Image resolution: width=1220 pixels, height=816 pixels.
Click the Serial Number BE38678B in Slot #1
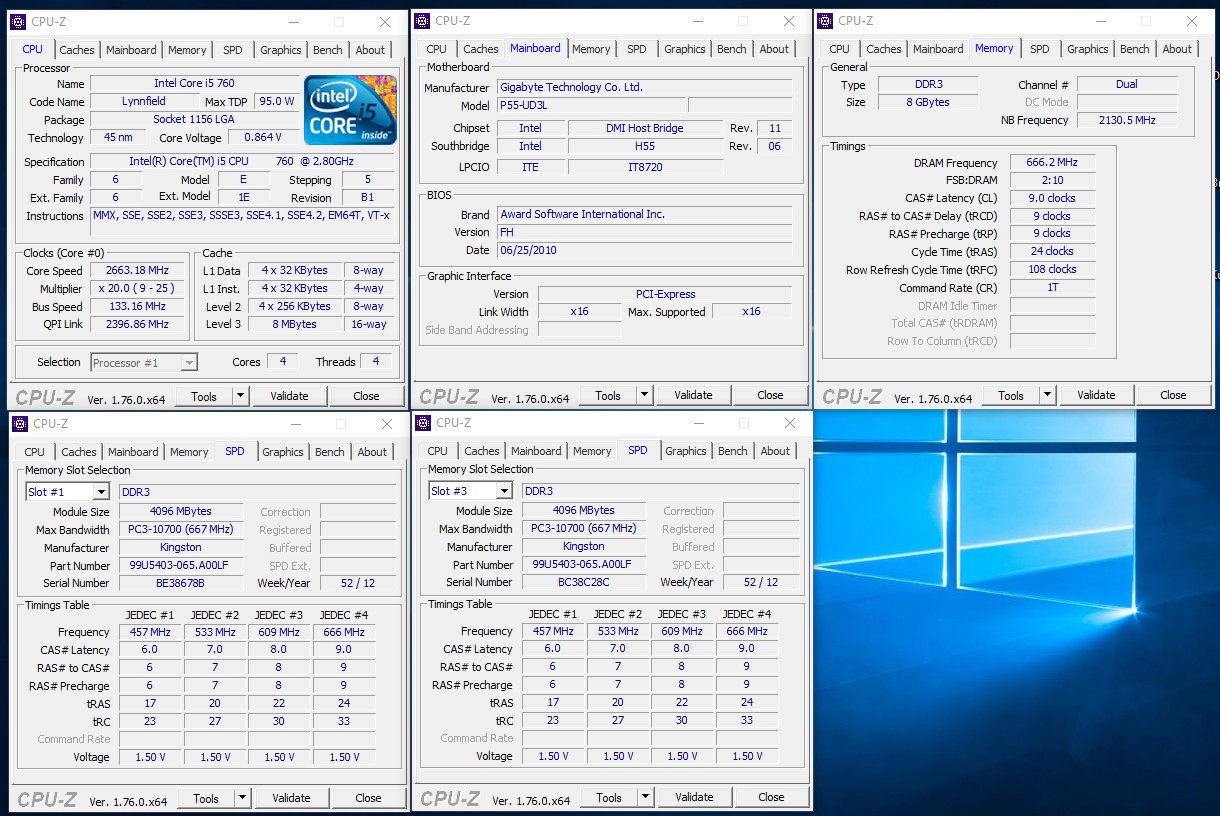(180, 583)
